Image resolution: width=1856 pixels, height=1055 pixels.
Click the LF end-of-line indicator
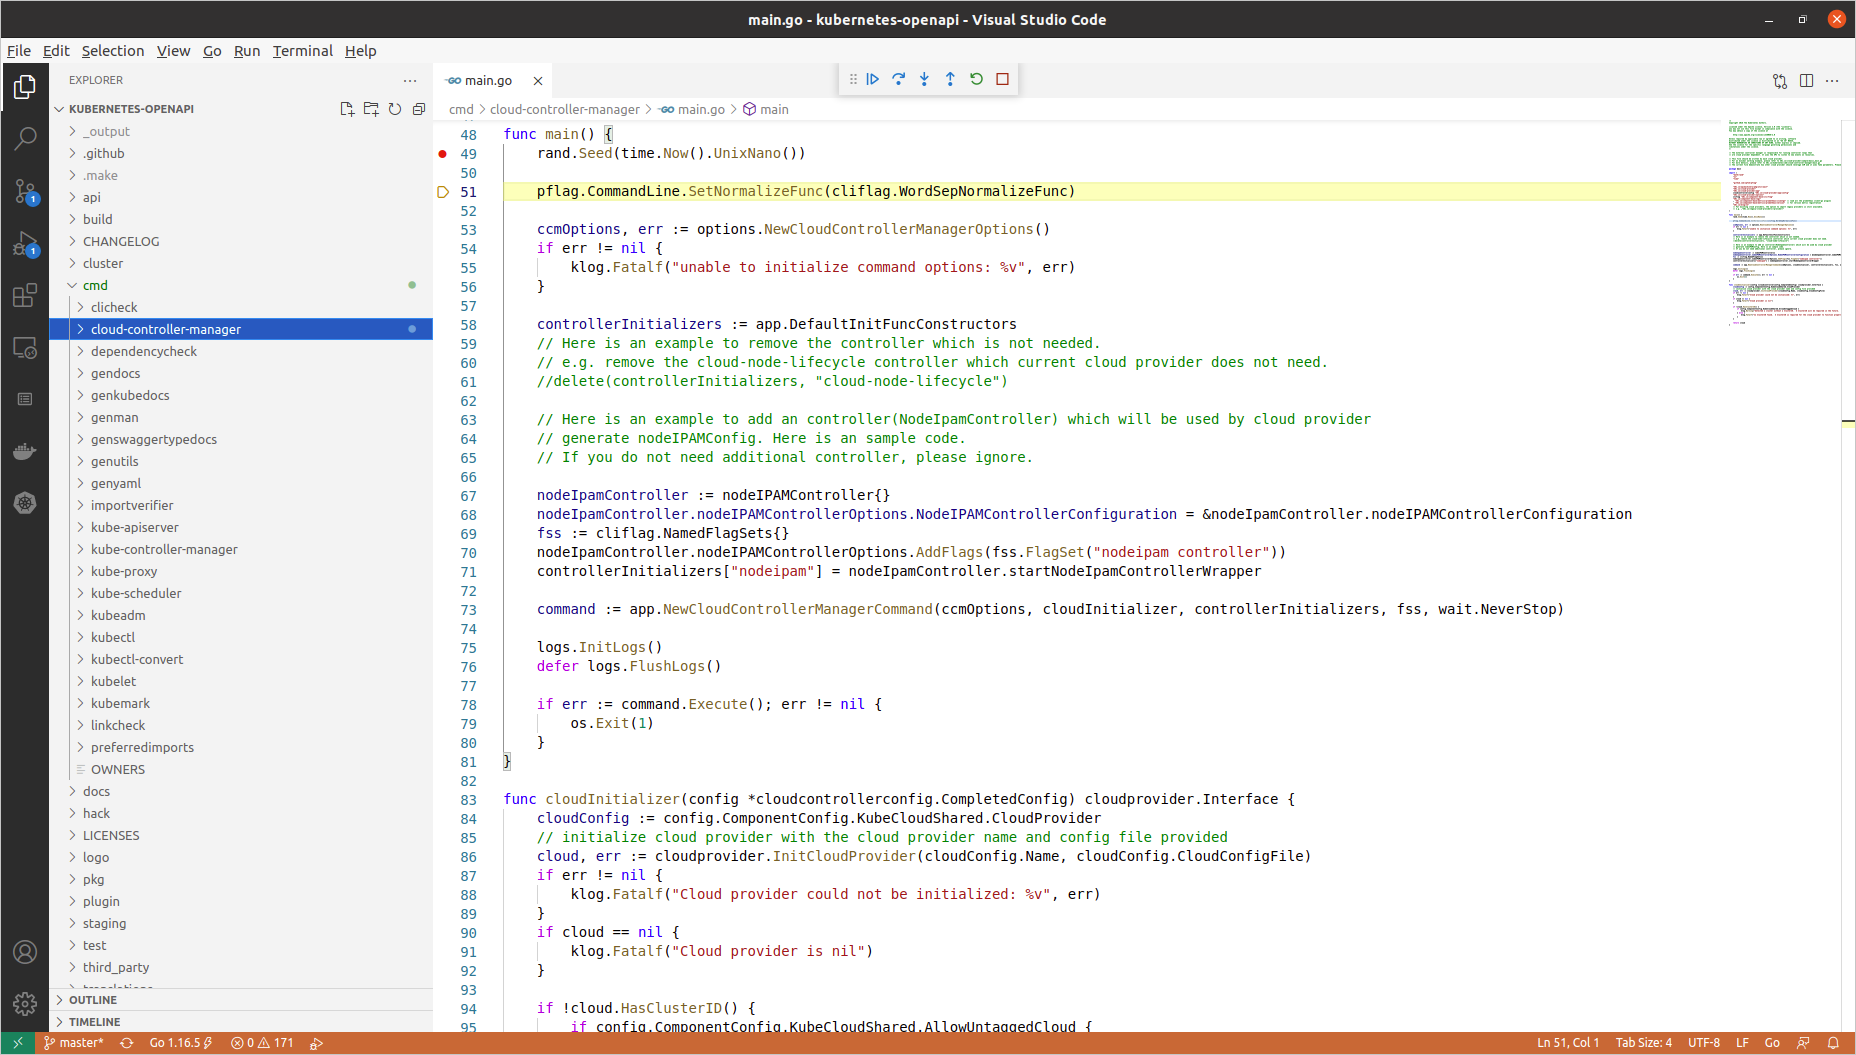pyautogui.click(x=1742, y=1043)
